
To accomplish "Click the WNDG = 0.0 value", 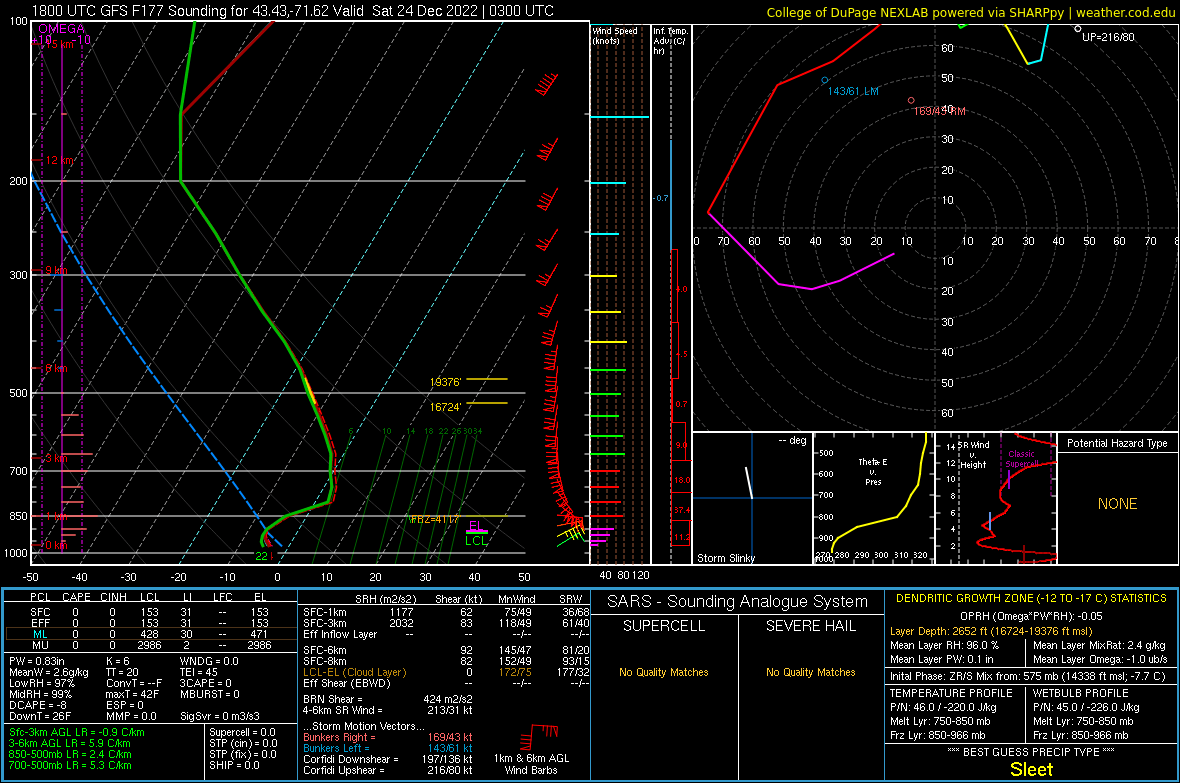I will click(209, 661).
